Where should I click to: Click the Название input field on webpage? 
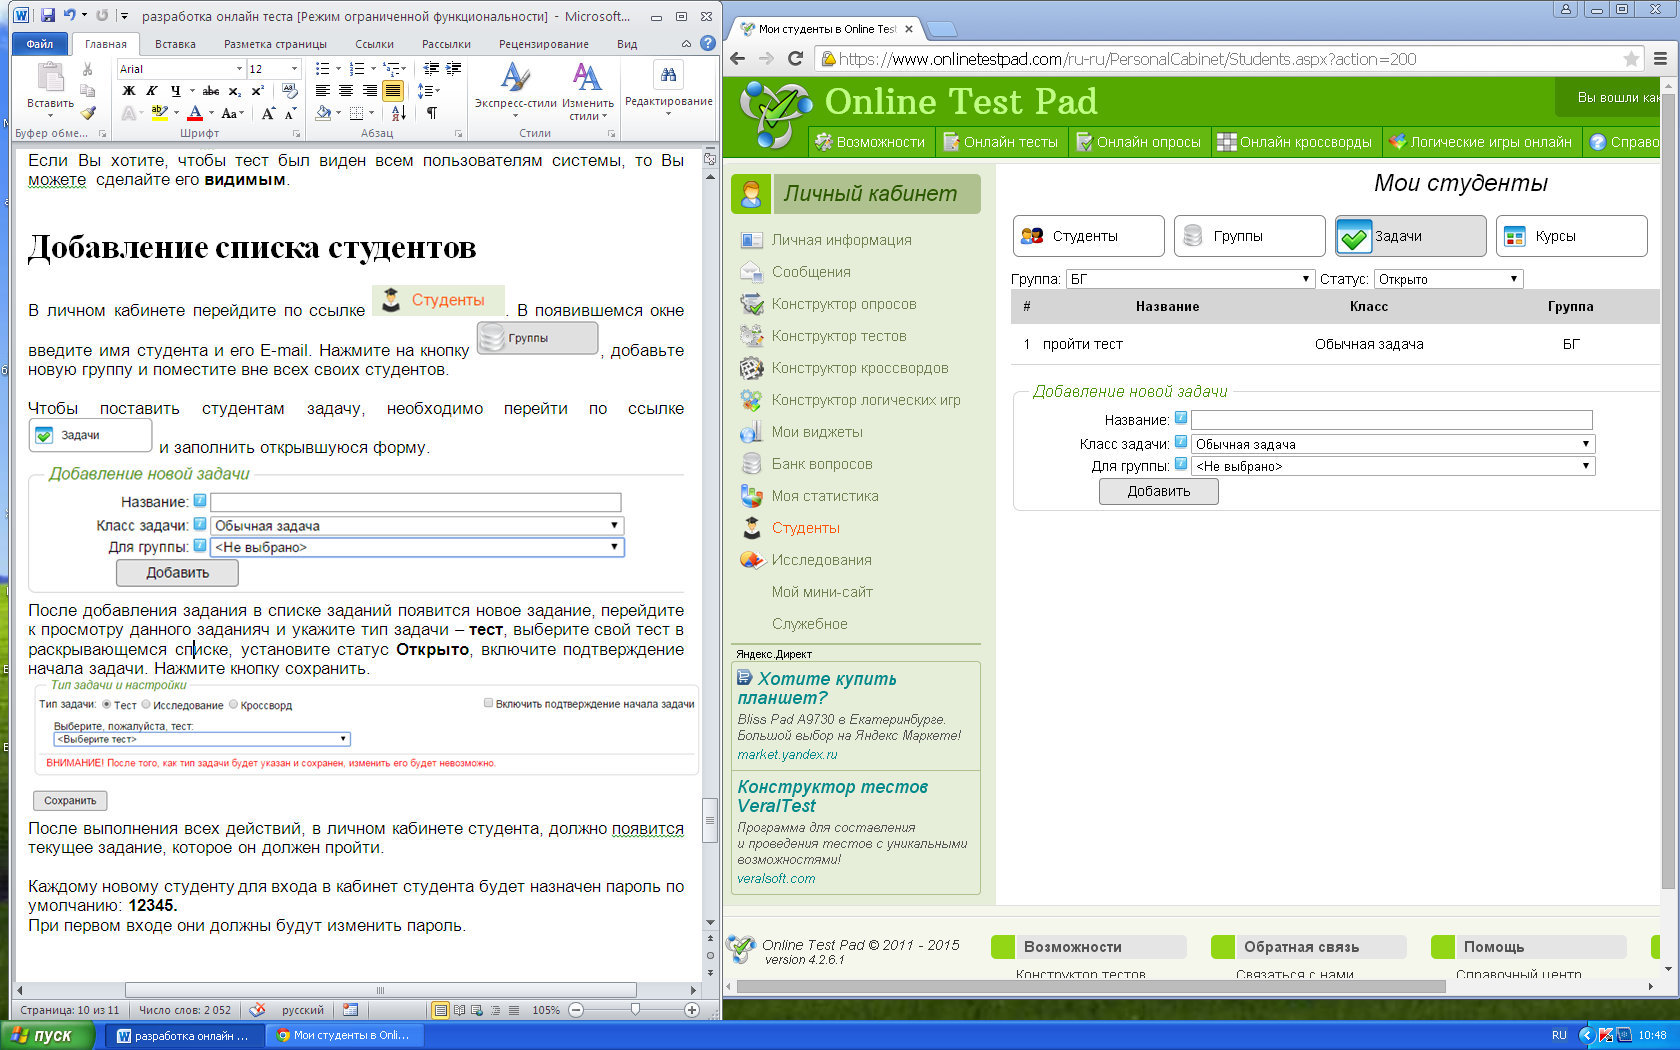(x=1392, y=420)
